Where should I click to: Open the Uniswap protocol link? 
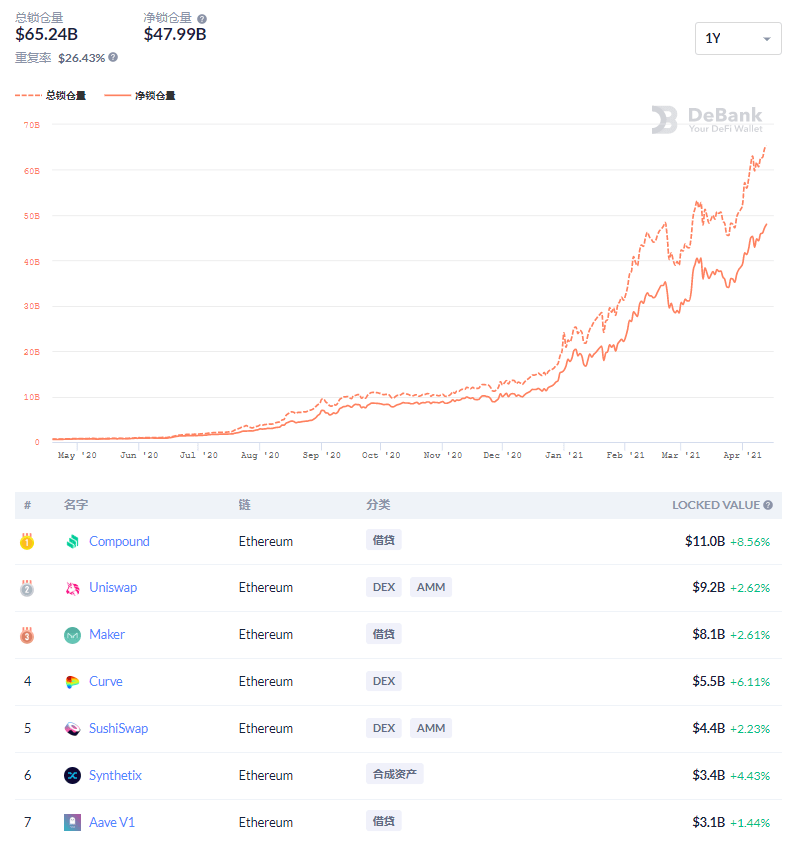pyautogui.click(x=113, y=587)
